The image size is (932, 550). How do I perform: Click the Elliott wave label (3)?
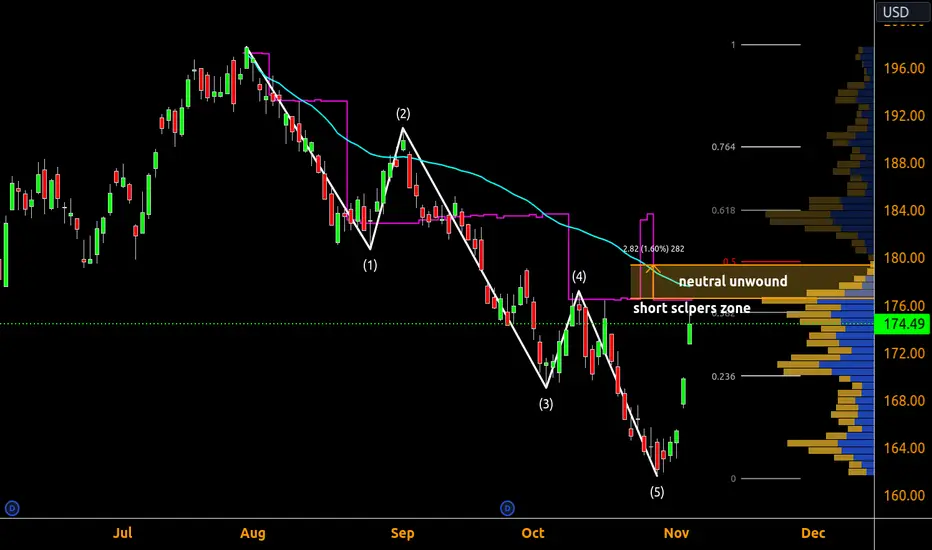pos(546,404)
